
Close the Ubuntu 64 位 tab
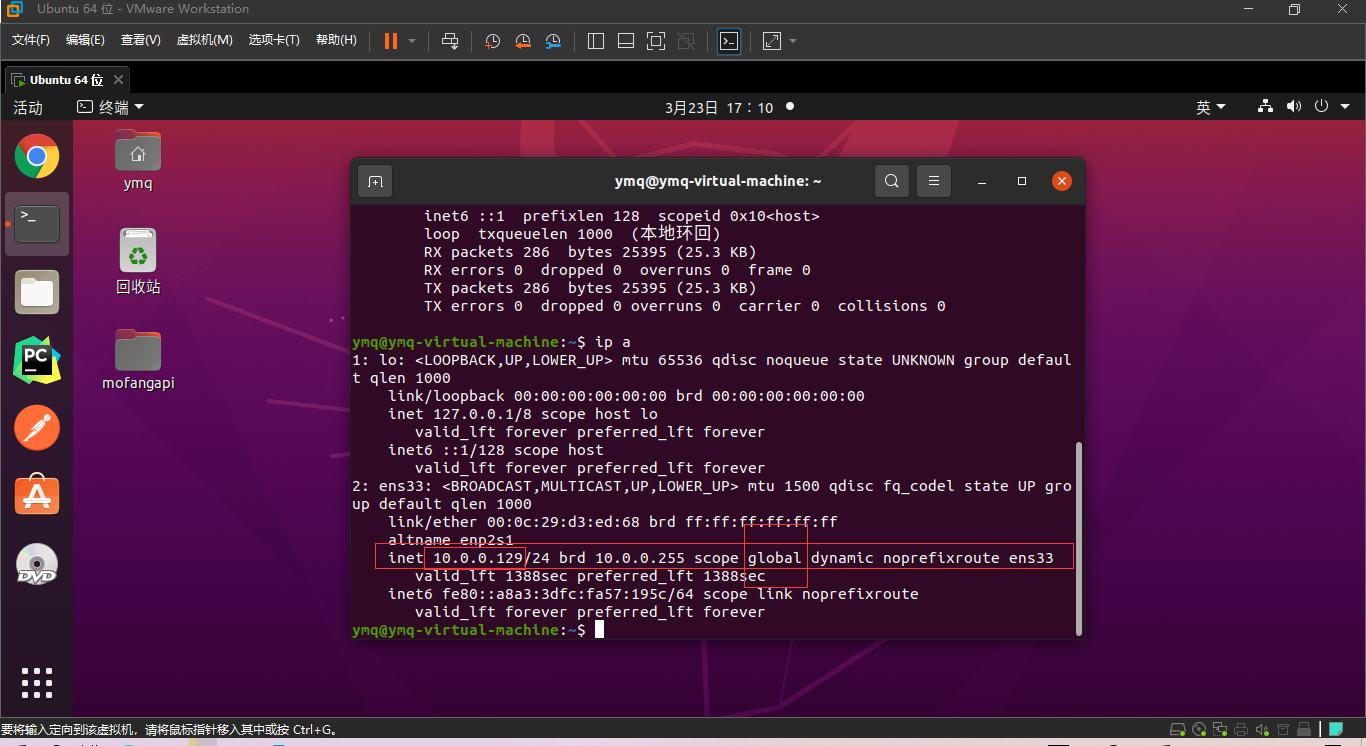(118, 80)
